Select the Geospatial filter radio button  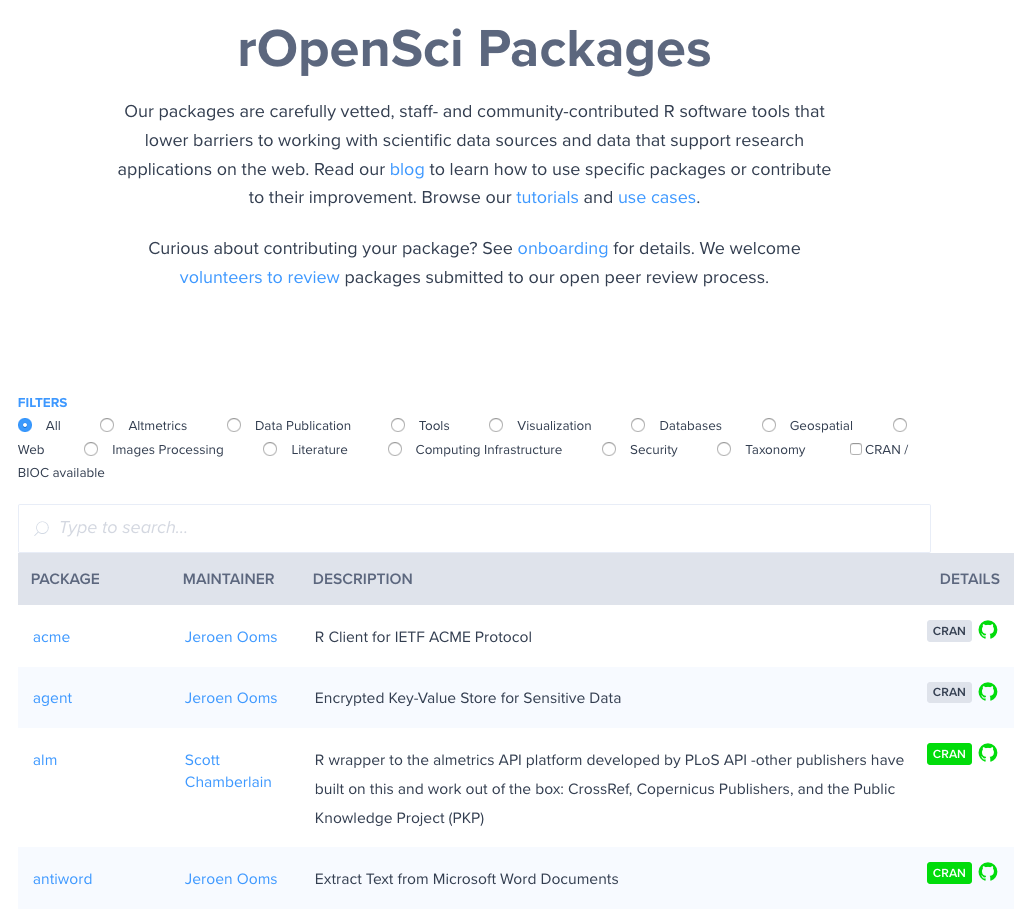pyautogui.click(x=769, y=425)
